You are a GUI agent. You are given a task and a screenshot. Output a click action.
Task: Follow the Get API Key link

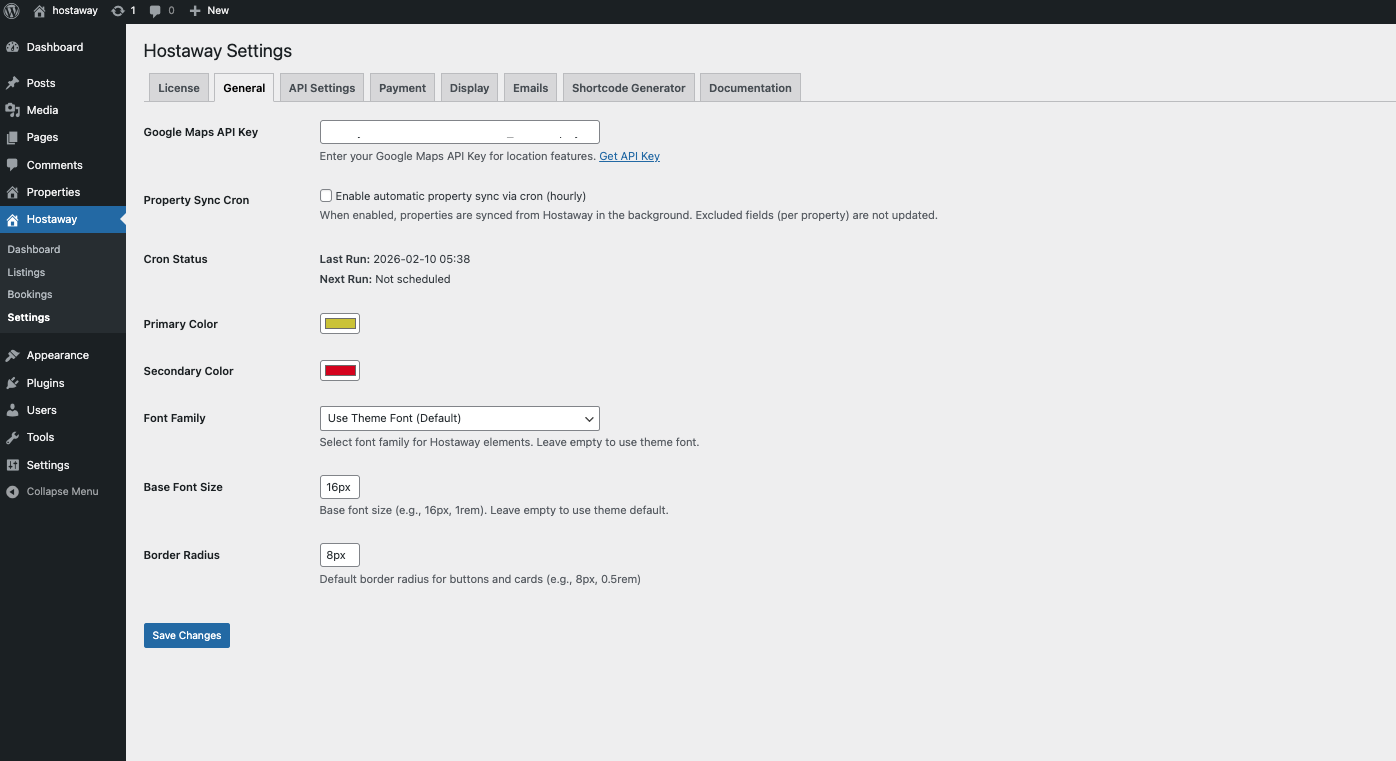(x=629, y=156)
